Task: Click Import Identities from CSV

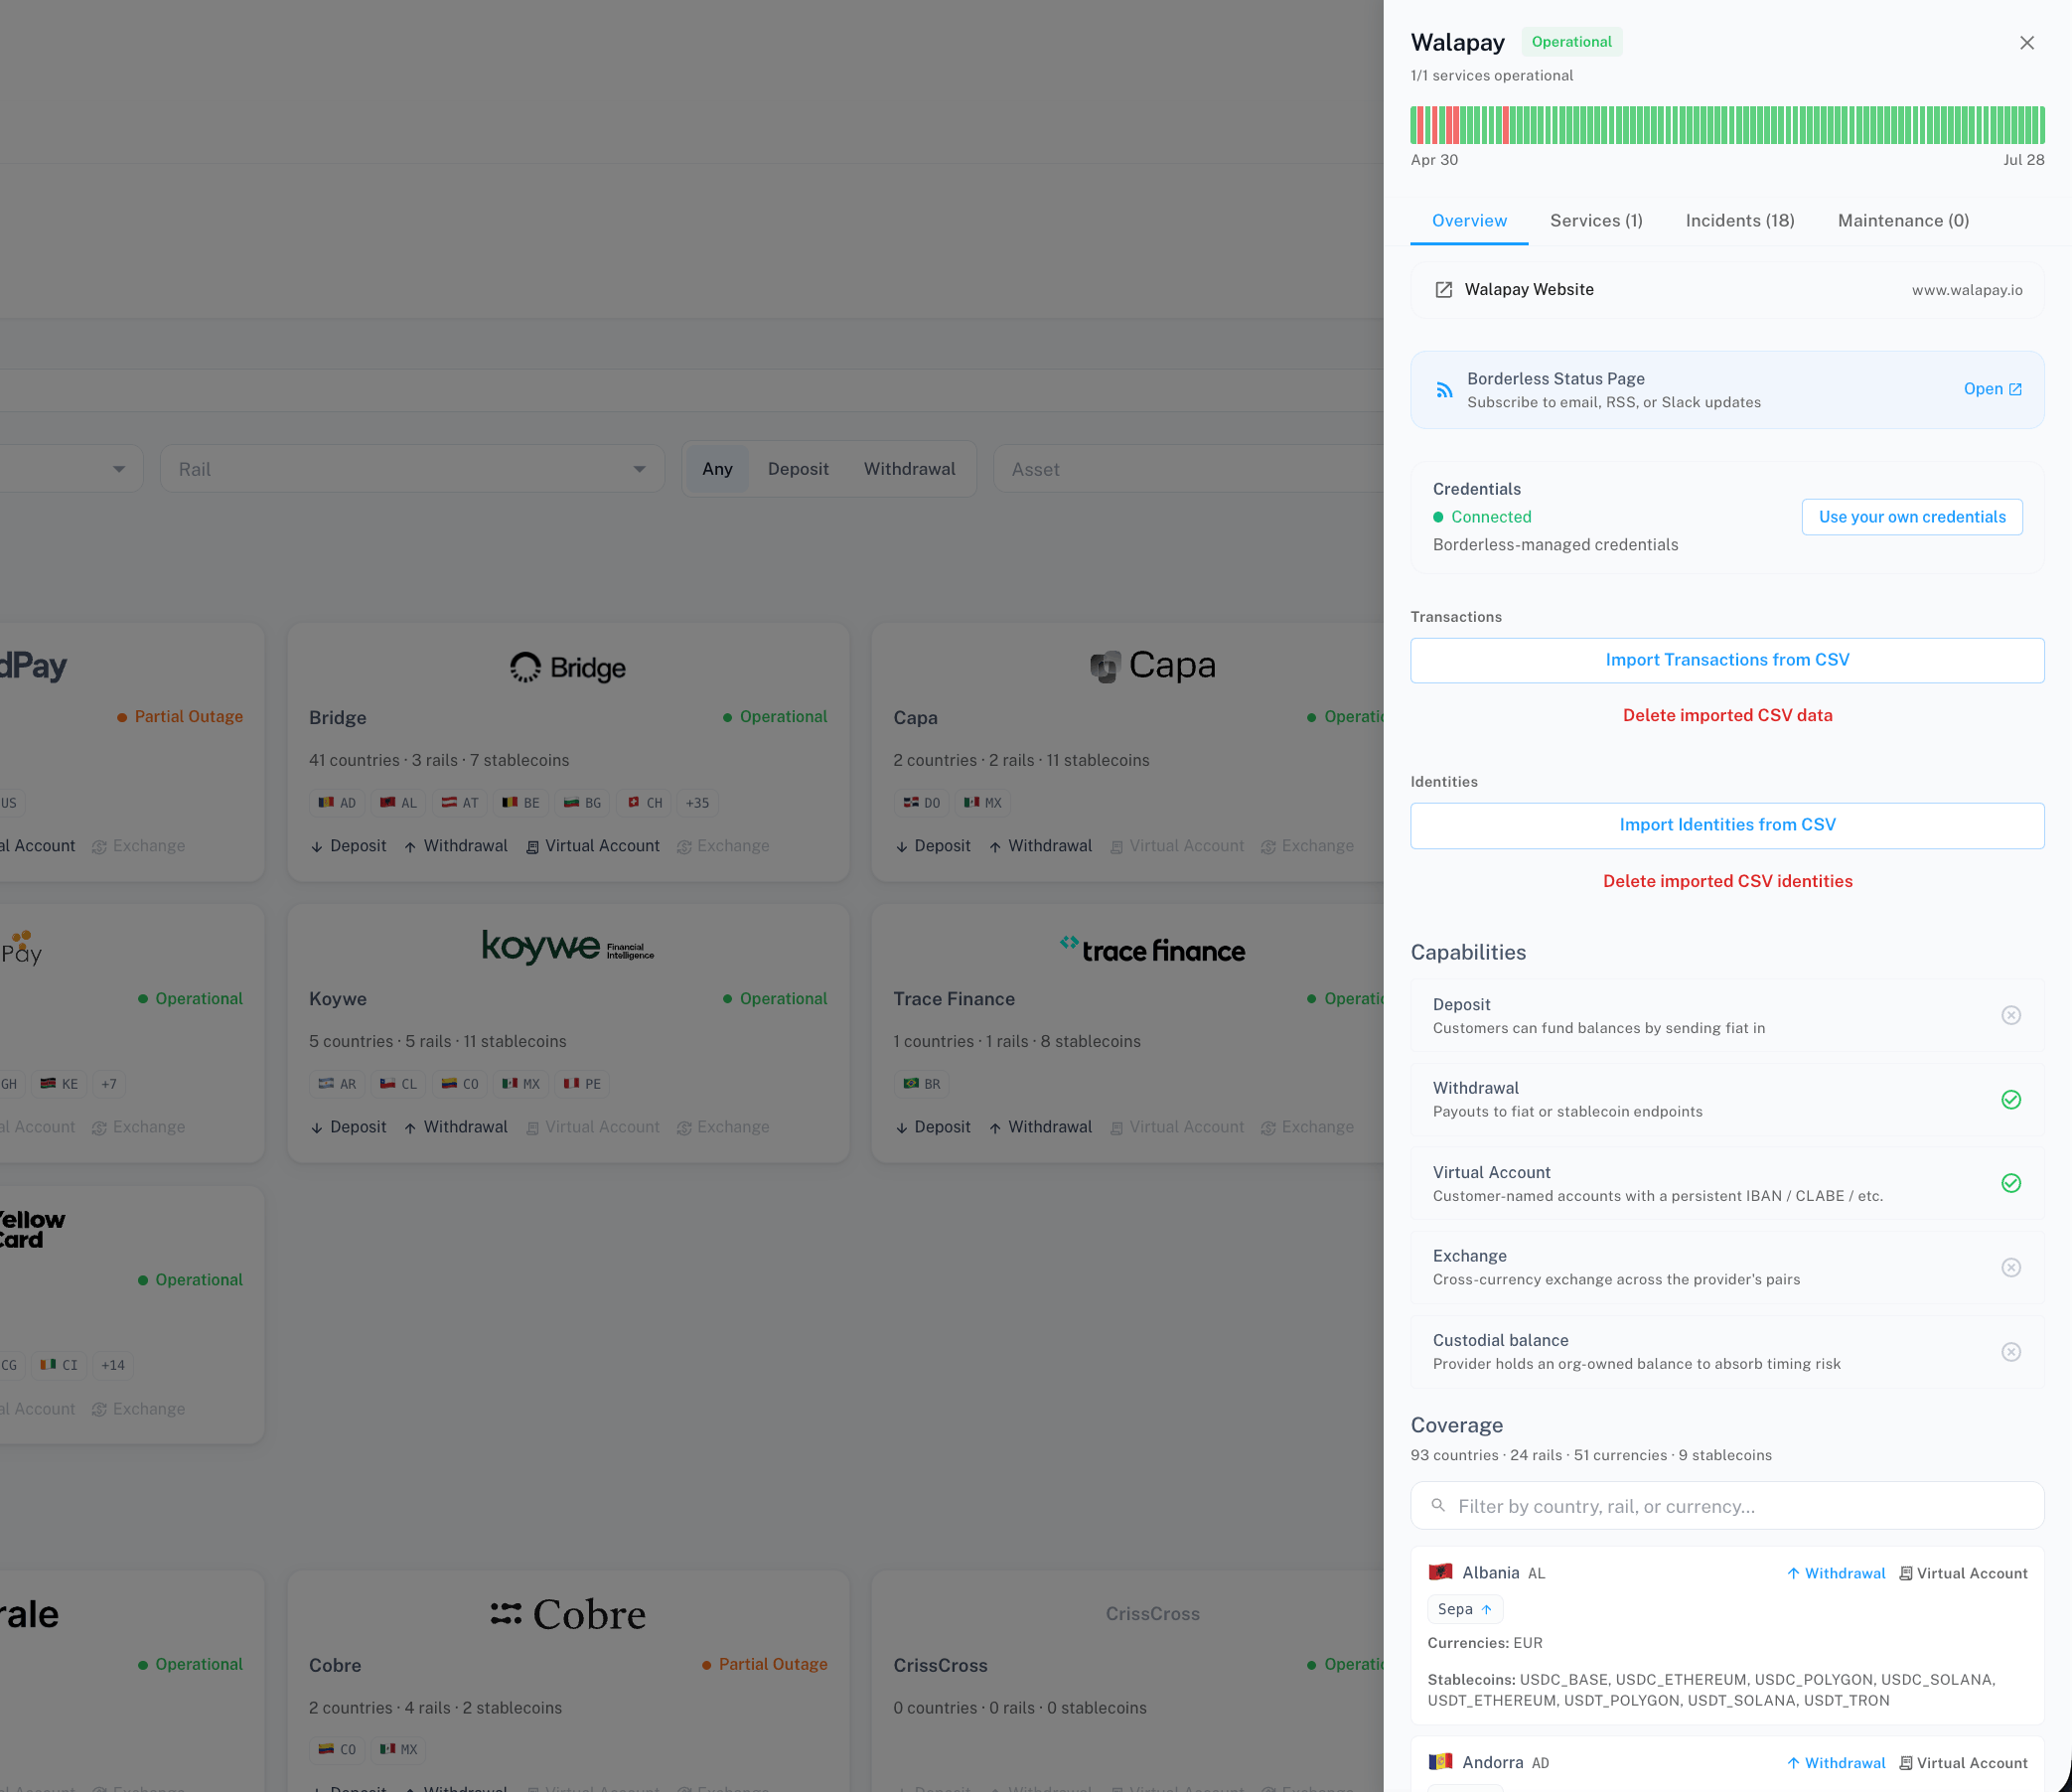Action: 1727,825
